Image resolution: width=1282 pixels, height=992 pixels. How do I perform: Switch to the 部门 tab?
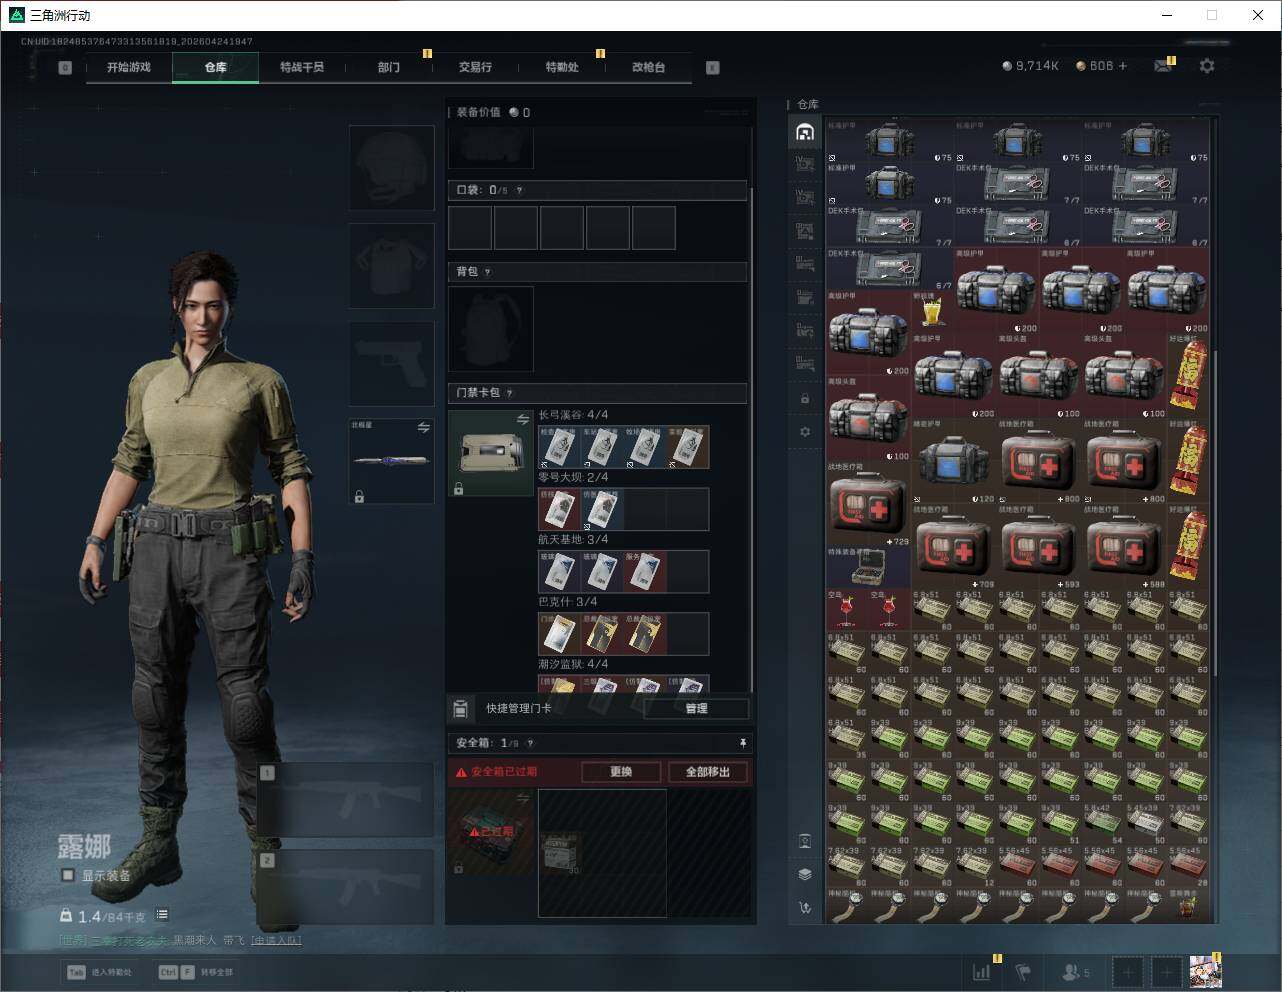[x=389, y=67]
